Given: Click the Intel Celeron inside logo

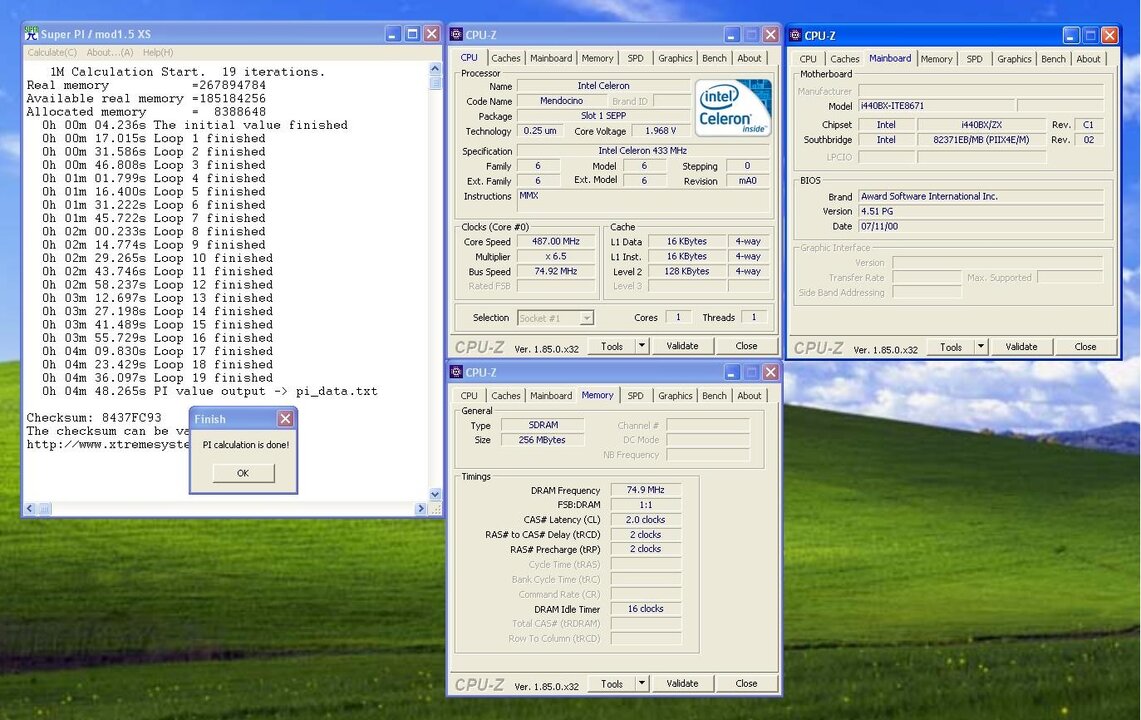Looking at the screenshot, I should coord(733,108).
